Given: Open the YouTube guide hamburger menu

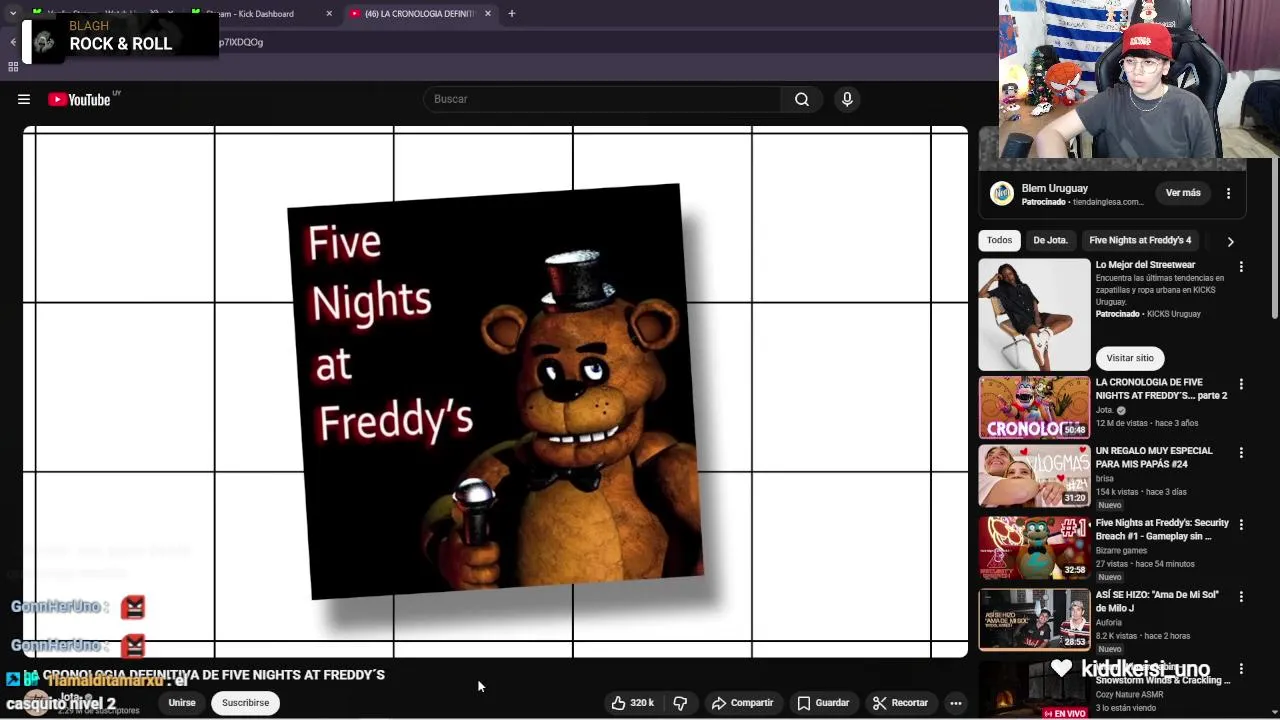Looking at the screenshot, I should 24,99.
